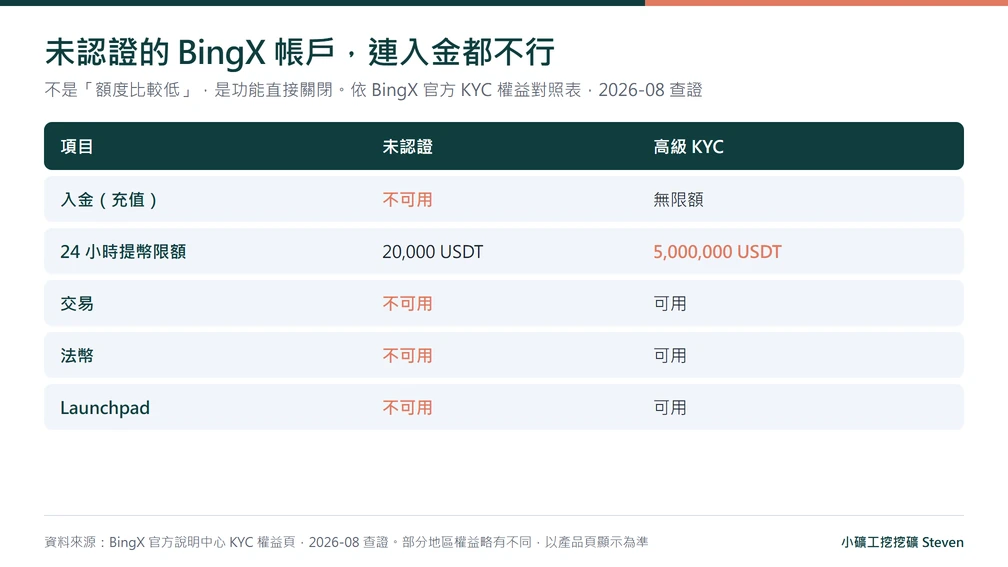Click the Launchpad row label

point(105,408)
